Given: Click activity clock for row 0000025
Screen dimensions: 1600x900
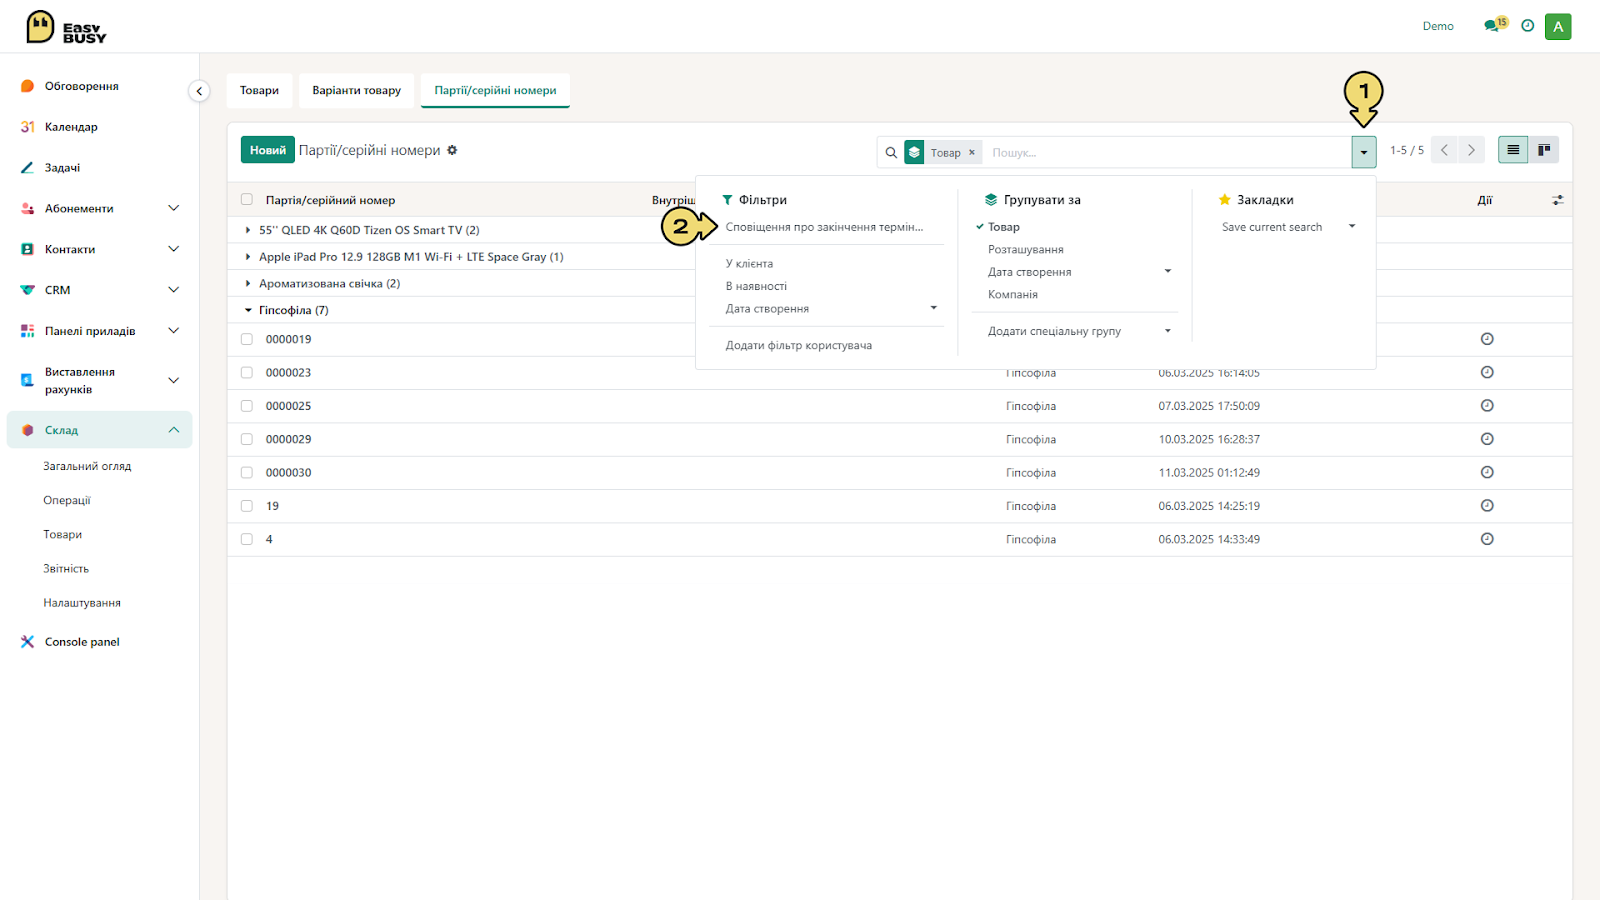Looking at the screenshot, I should 1487,406.
